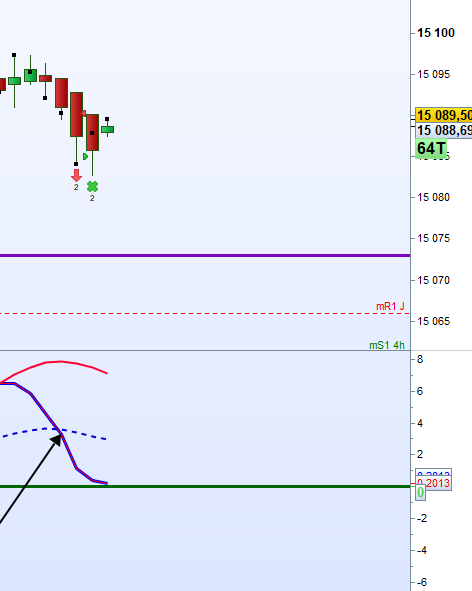The width and height of the screenshot is (472, 591).
Task: Click the green X exit signal marker
Action: click(92, 187)
